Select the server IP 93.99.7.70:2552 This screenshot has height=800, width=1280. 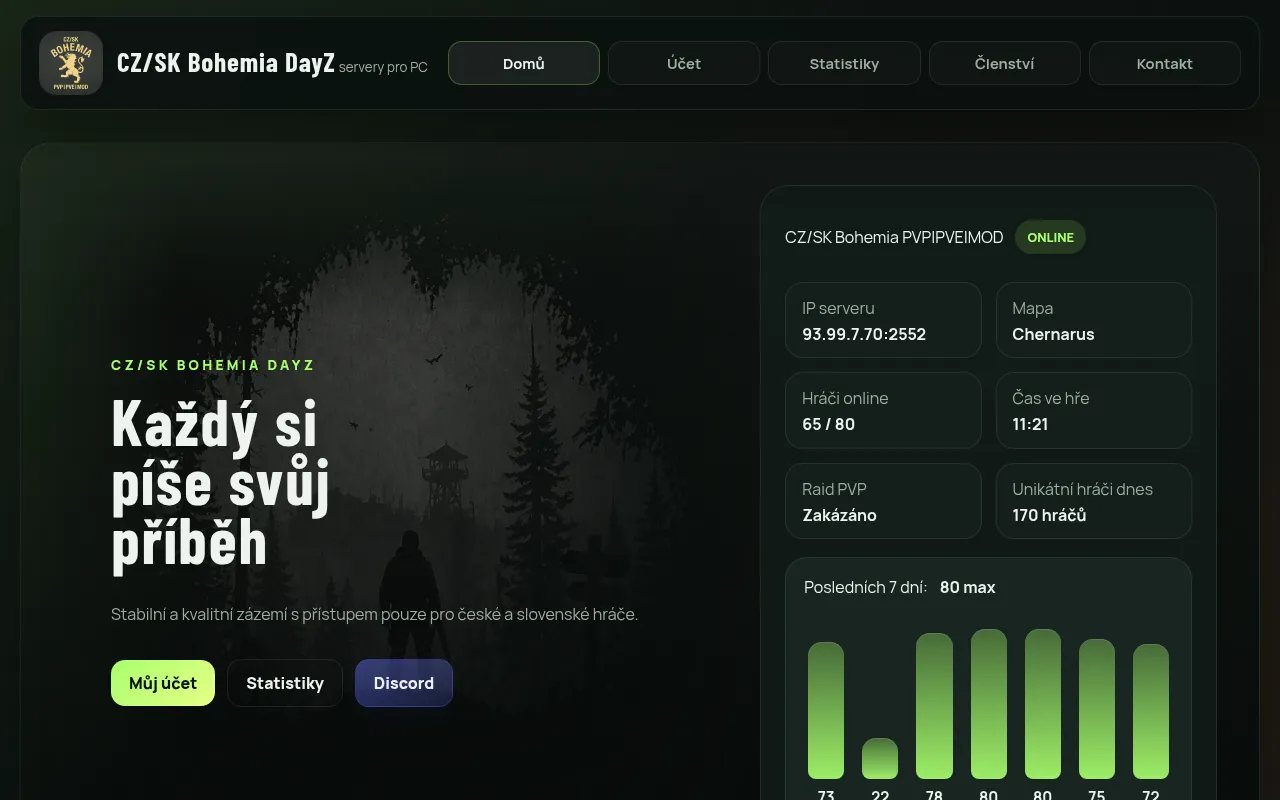(x=864, y=334)
